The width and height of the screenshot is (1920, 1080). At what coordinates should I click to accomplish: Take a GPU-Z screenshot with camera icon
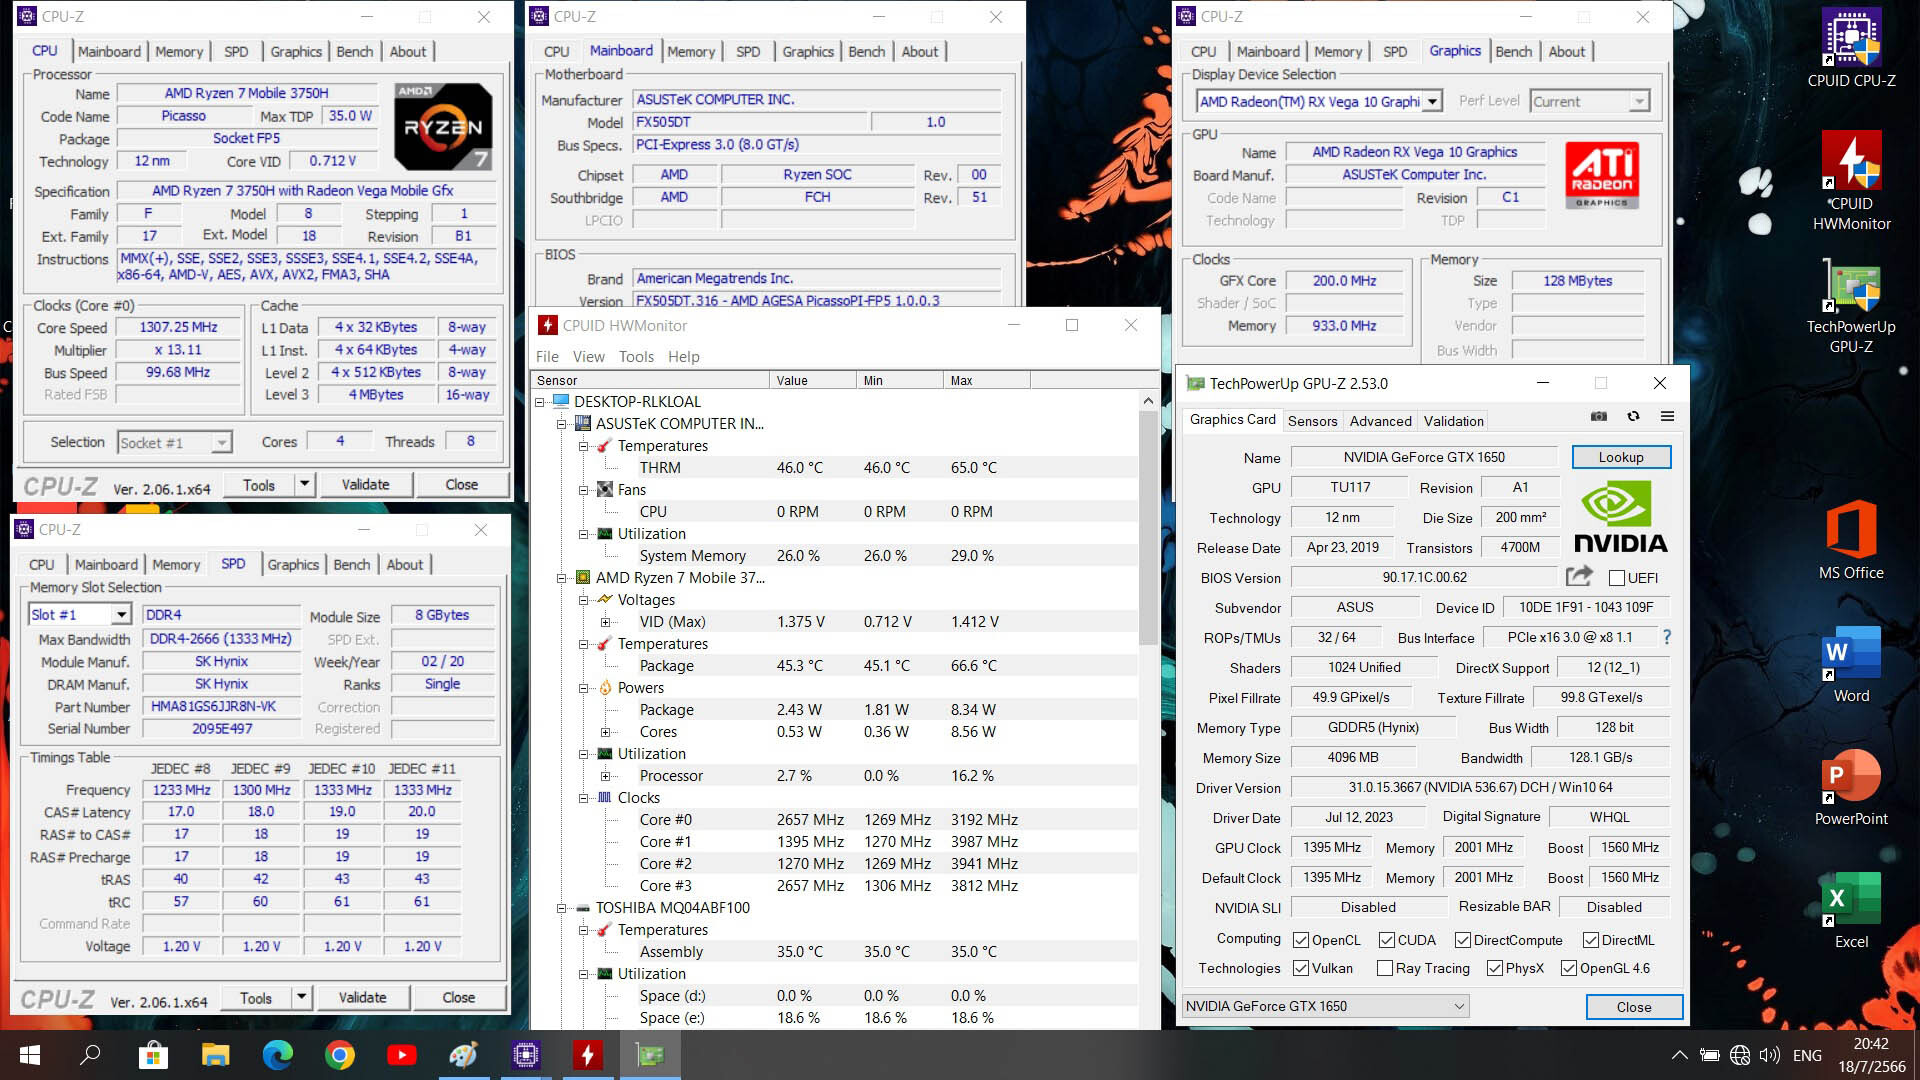coord(1599,417)
